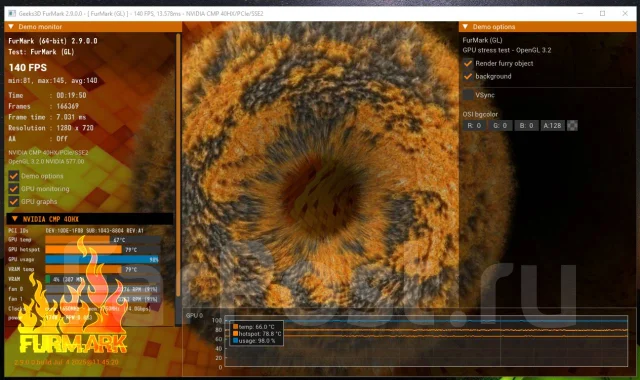This screenshot has height=380, width=640.
Task: Click the Demo monitor vertical scrollbar
Action: 178,165
